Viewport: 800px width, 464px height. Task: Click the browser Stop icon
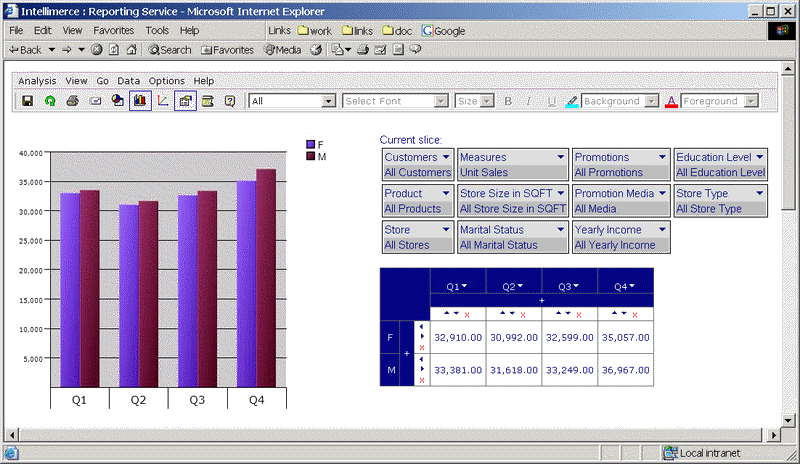(96, 50)
